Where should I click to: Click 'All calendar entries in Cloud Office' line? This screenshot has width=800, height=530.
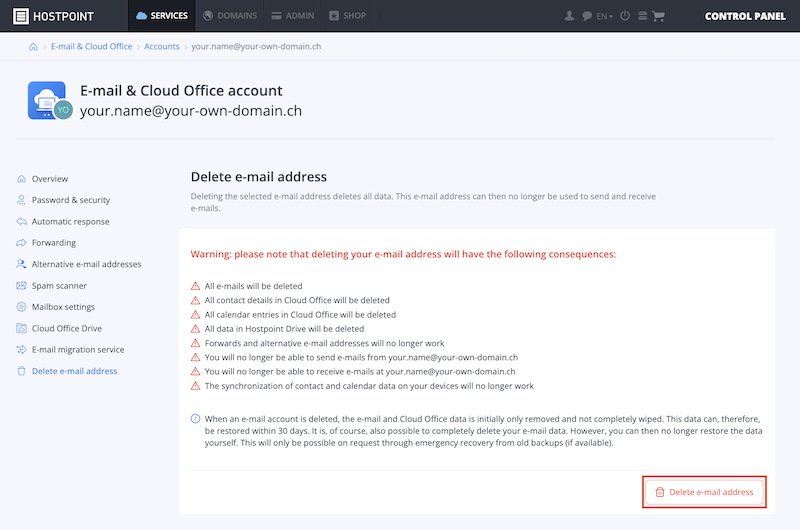click(300, 315)
